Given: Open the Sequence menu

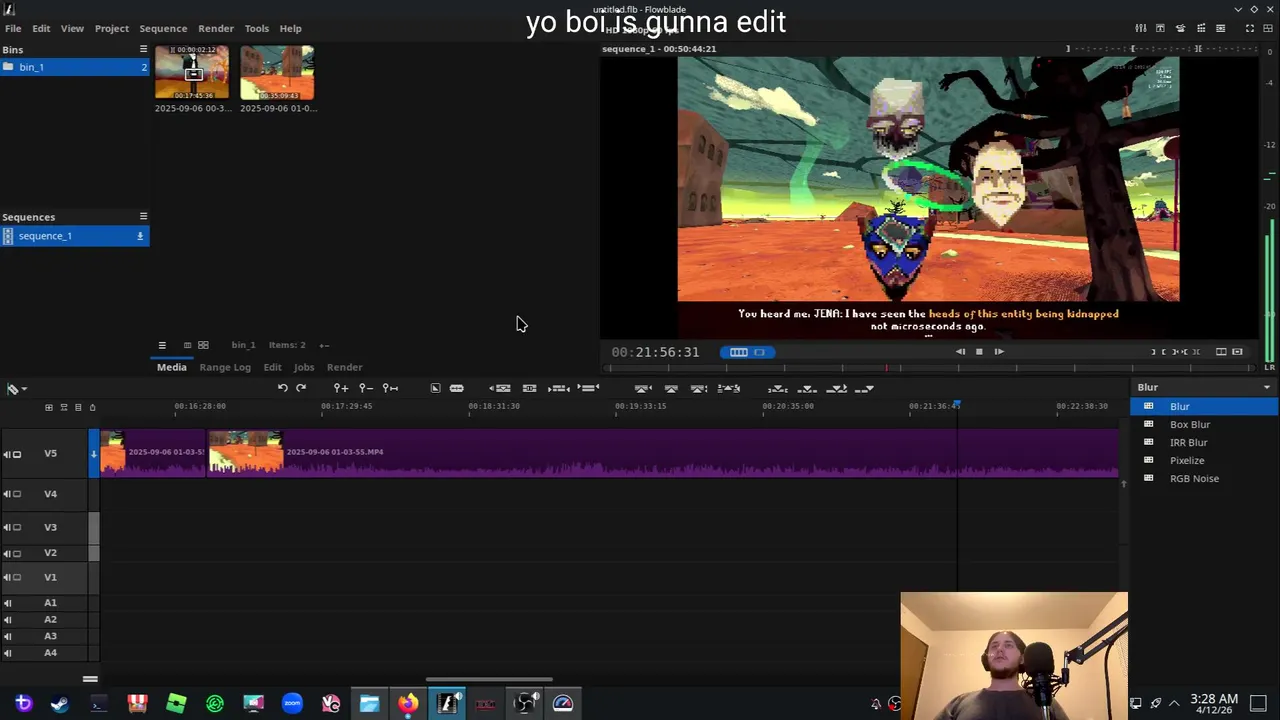Looking at the screenshot, I should coord(163,28).
